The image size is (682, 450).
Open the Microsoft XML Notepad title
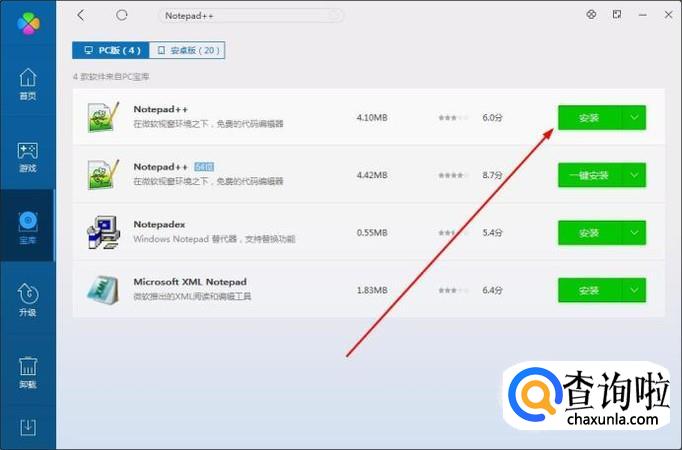click(190, 282)
